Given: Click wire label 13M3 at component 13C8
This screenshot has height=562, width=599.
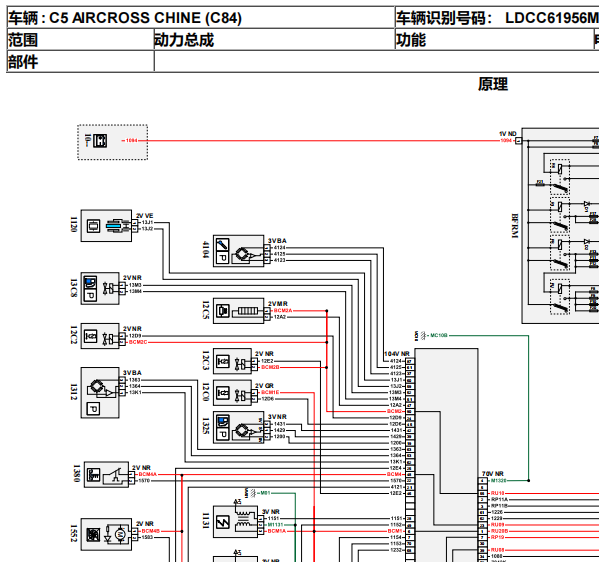Looking at the screenshot, I should click(135, 285).
